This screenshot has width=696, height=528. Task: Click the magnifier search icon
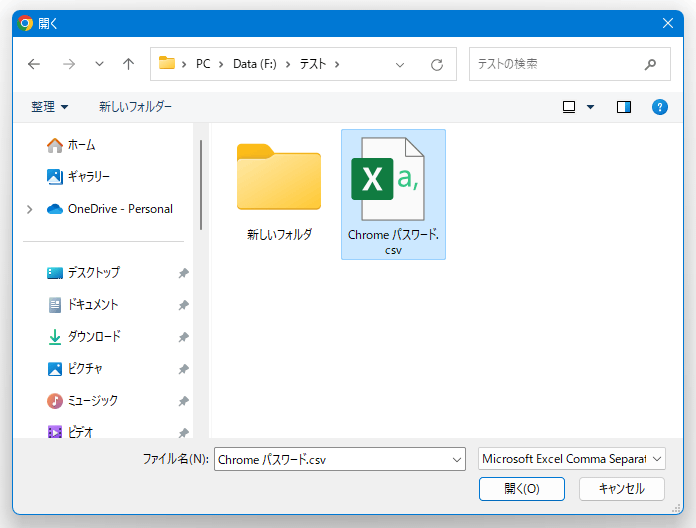(x=650, y=64)
